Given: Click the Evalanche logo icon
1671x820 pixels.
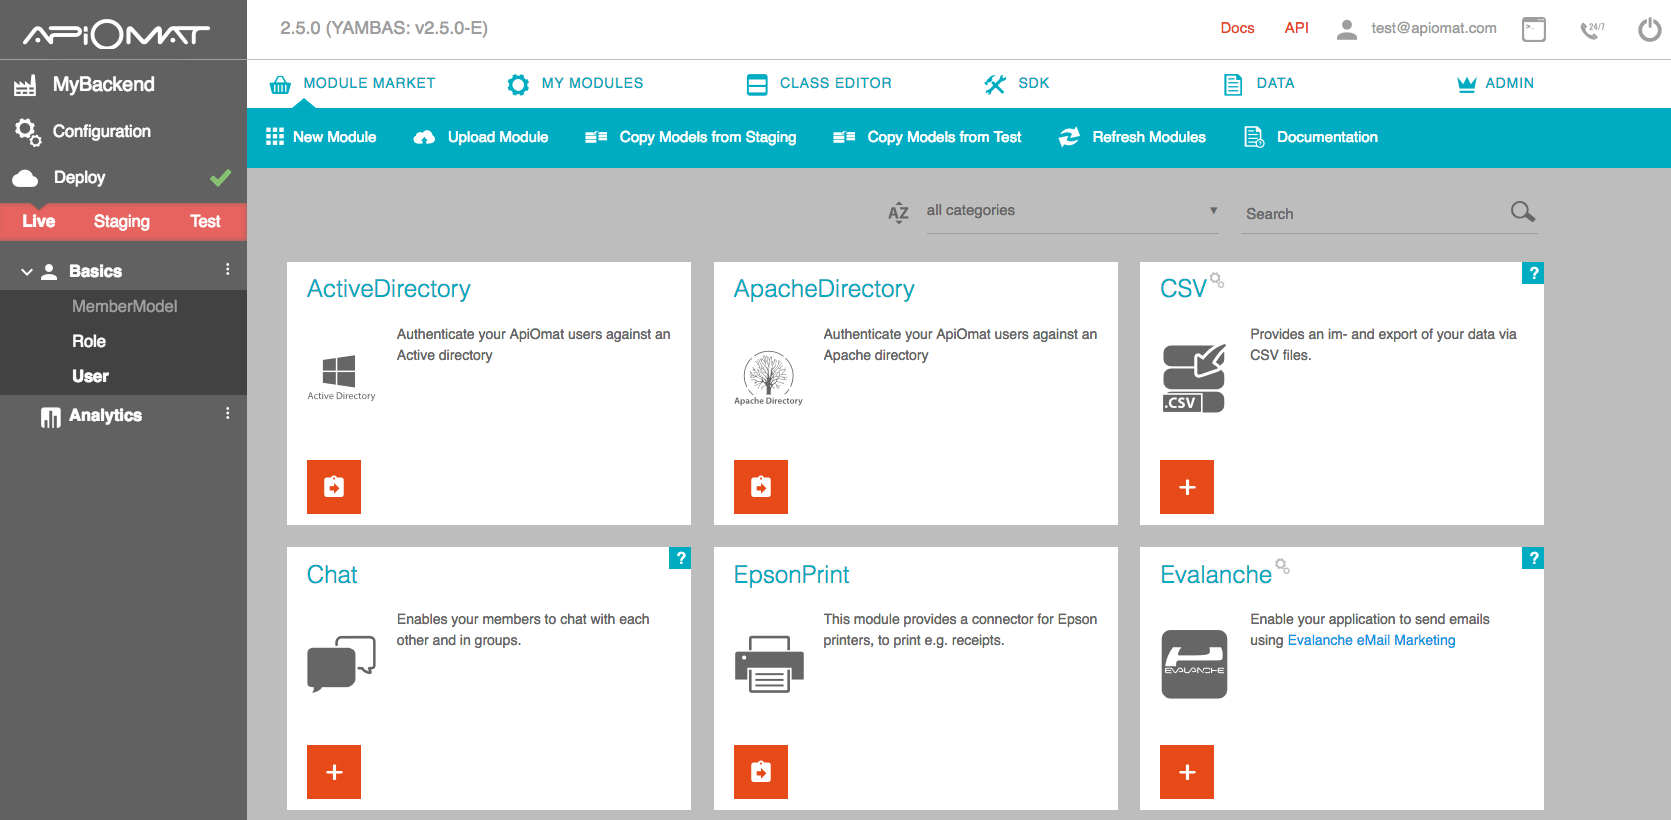Looking at the screenshot, I should tap(1194, 664).
